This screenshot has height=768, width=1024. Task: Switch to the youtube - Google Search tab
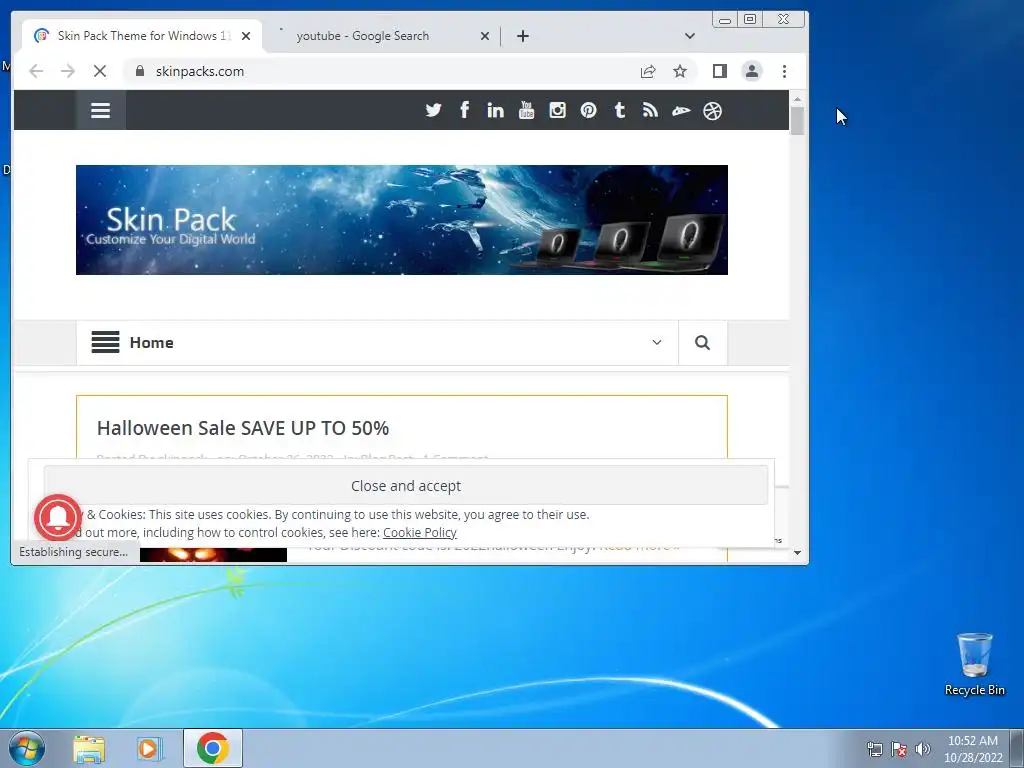[381, 36]
